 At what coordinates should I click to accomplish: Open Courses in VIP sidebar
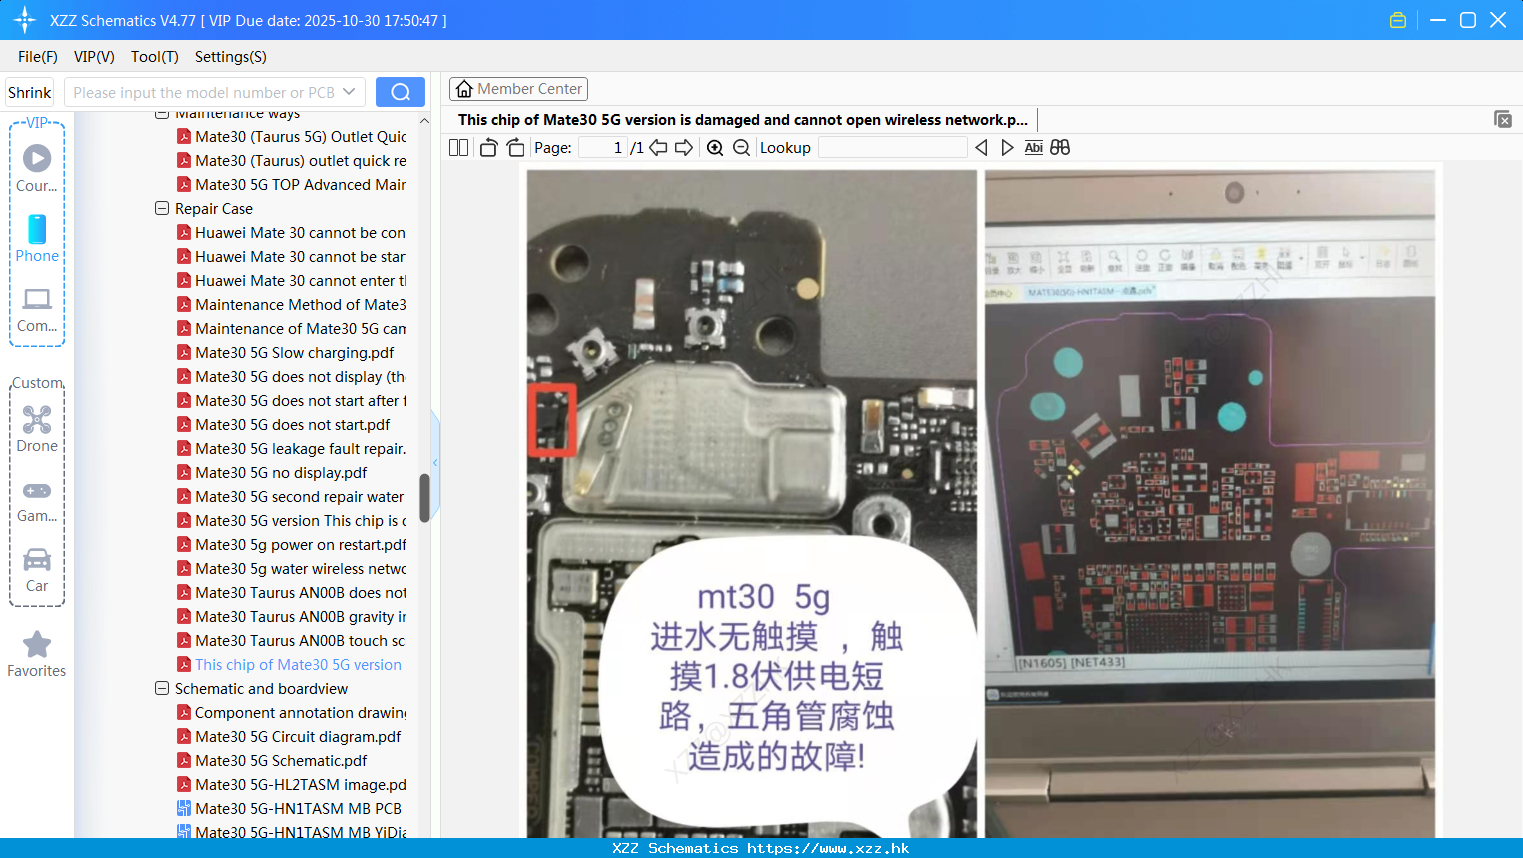37,168
